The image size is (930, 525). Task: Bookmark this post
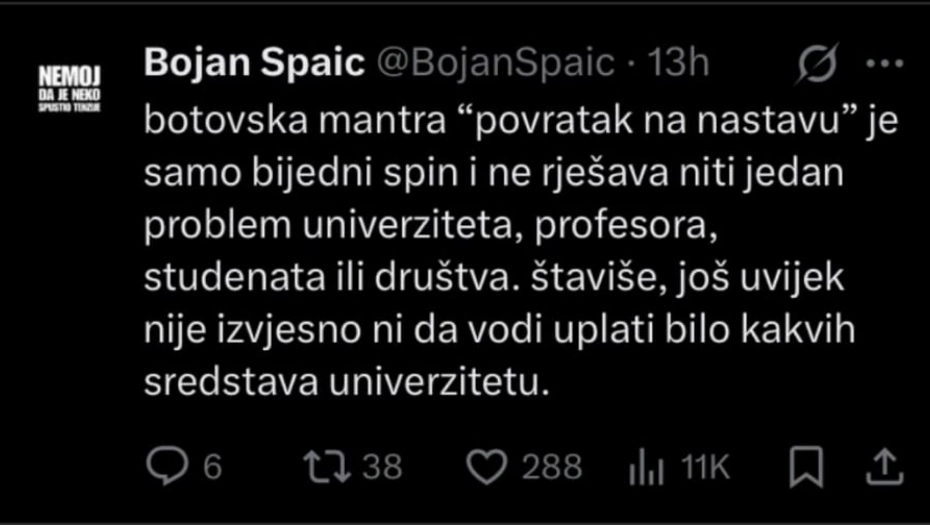click(807, 467)
